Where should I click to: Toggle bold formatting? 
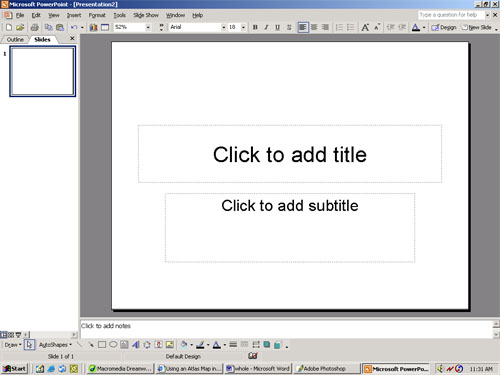coord(255,27)
